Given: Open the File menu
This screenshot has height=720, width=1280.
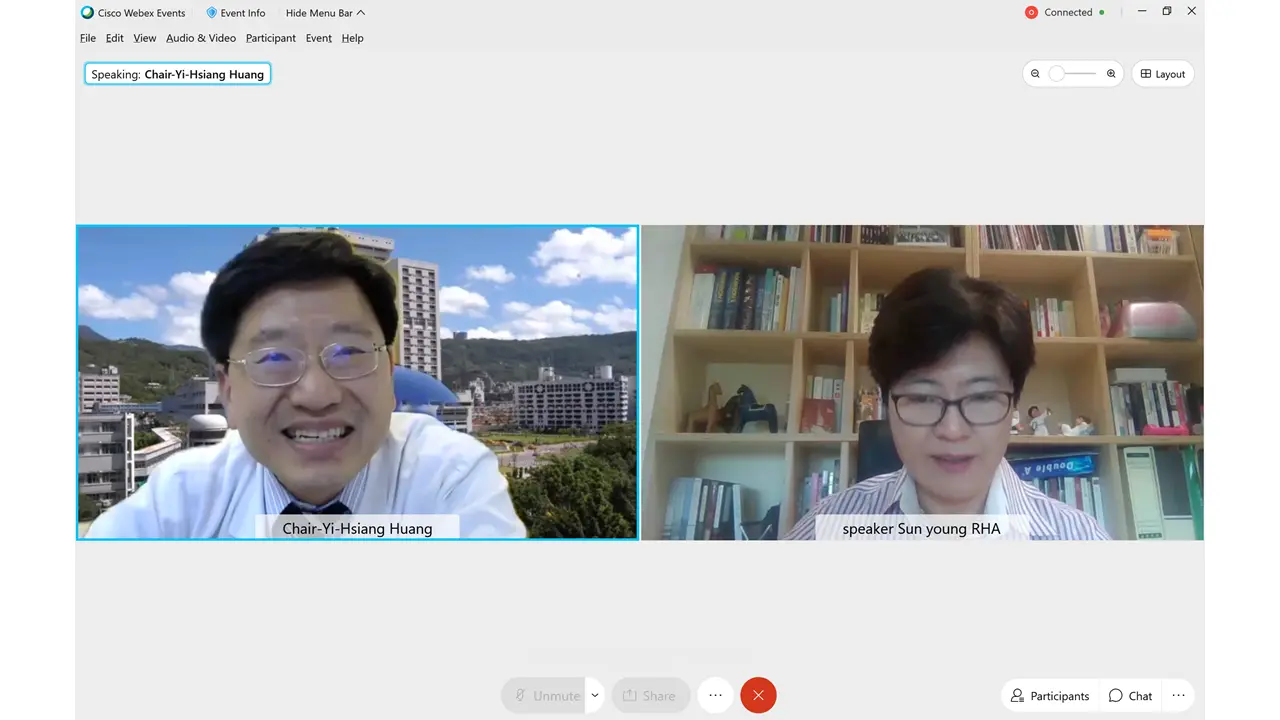Looking at the screenshot, I should 88,38.
